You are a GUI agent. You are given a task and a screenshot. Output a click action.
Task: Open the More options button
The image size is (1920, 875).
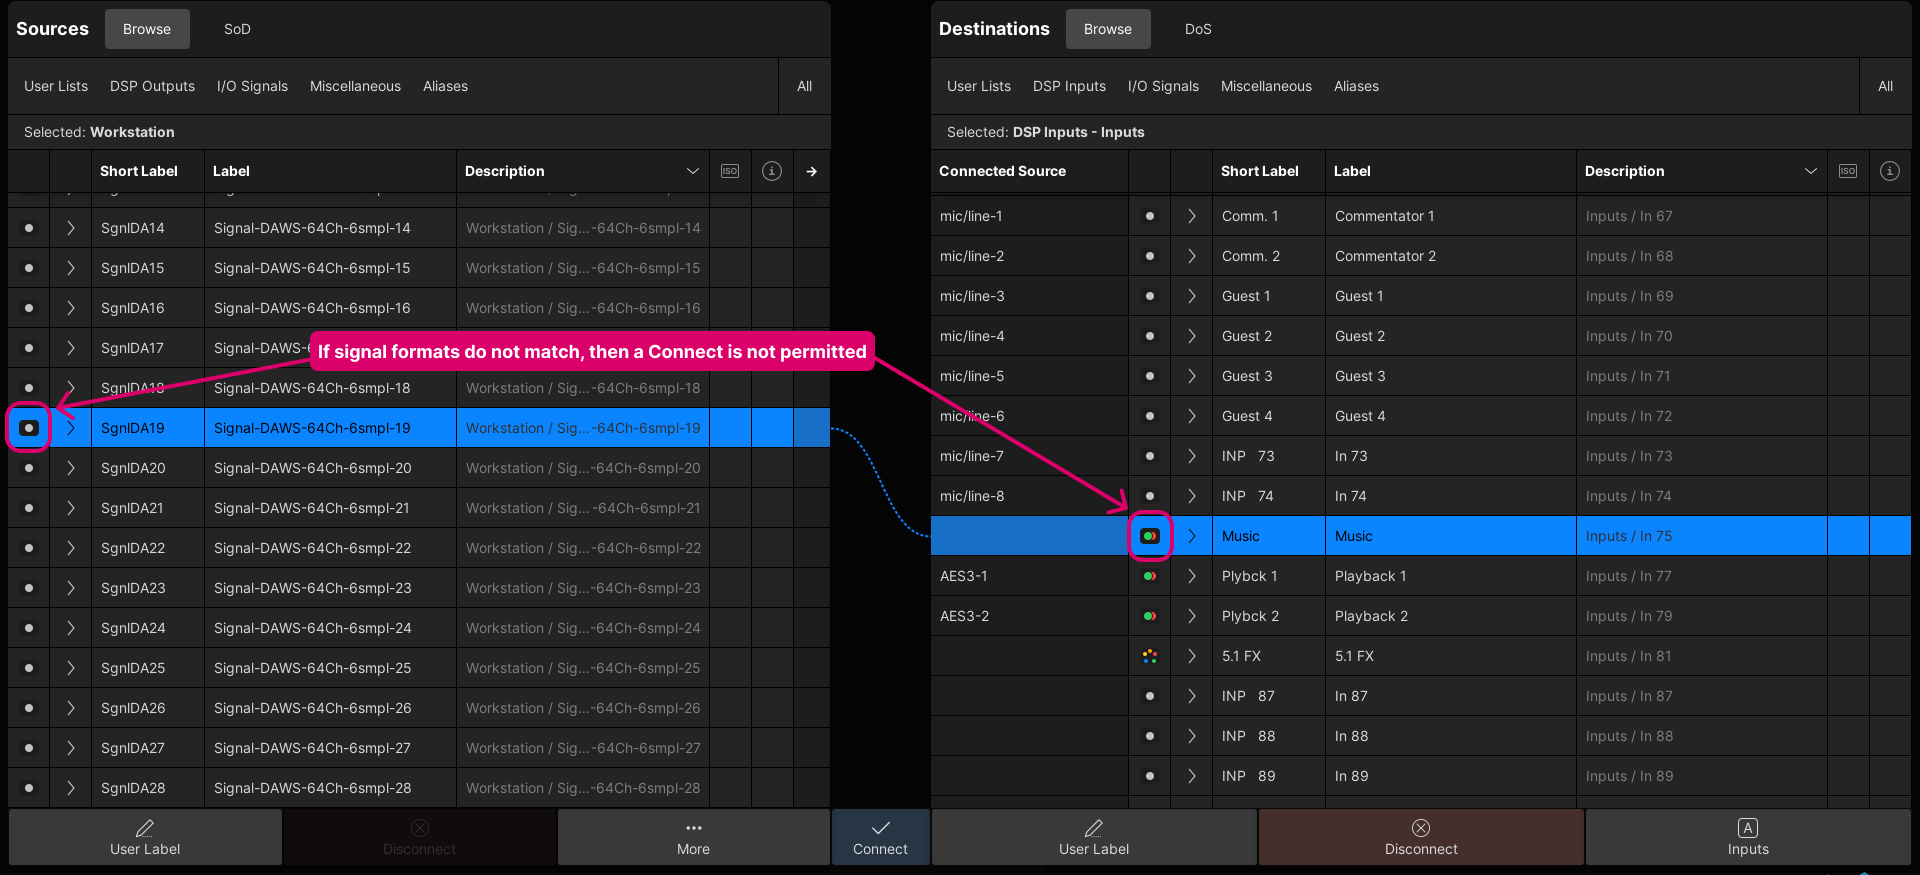[x=693, y=837]
